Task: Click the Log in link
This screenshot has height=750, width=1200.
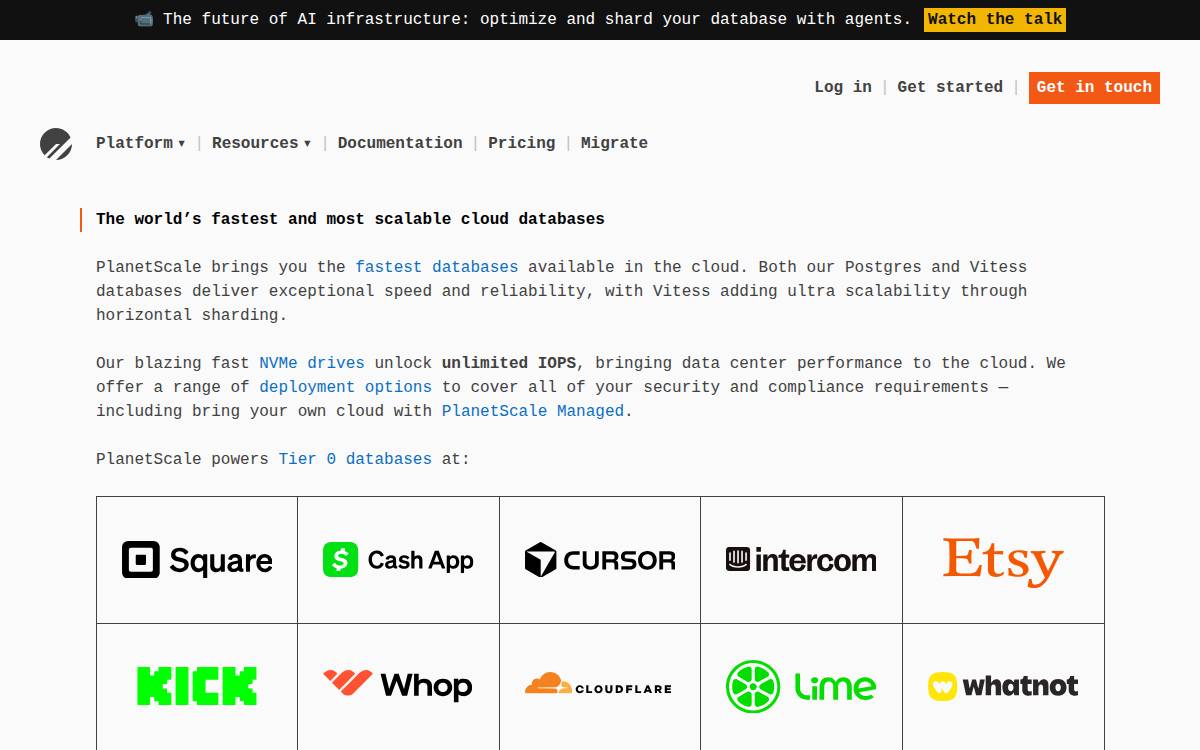Action: pyautogui.click(x=843, y=87)
